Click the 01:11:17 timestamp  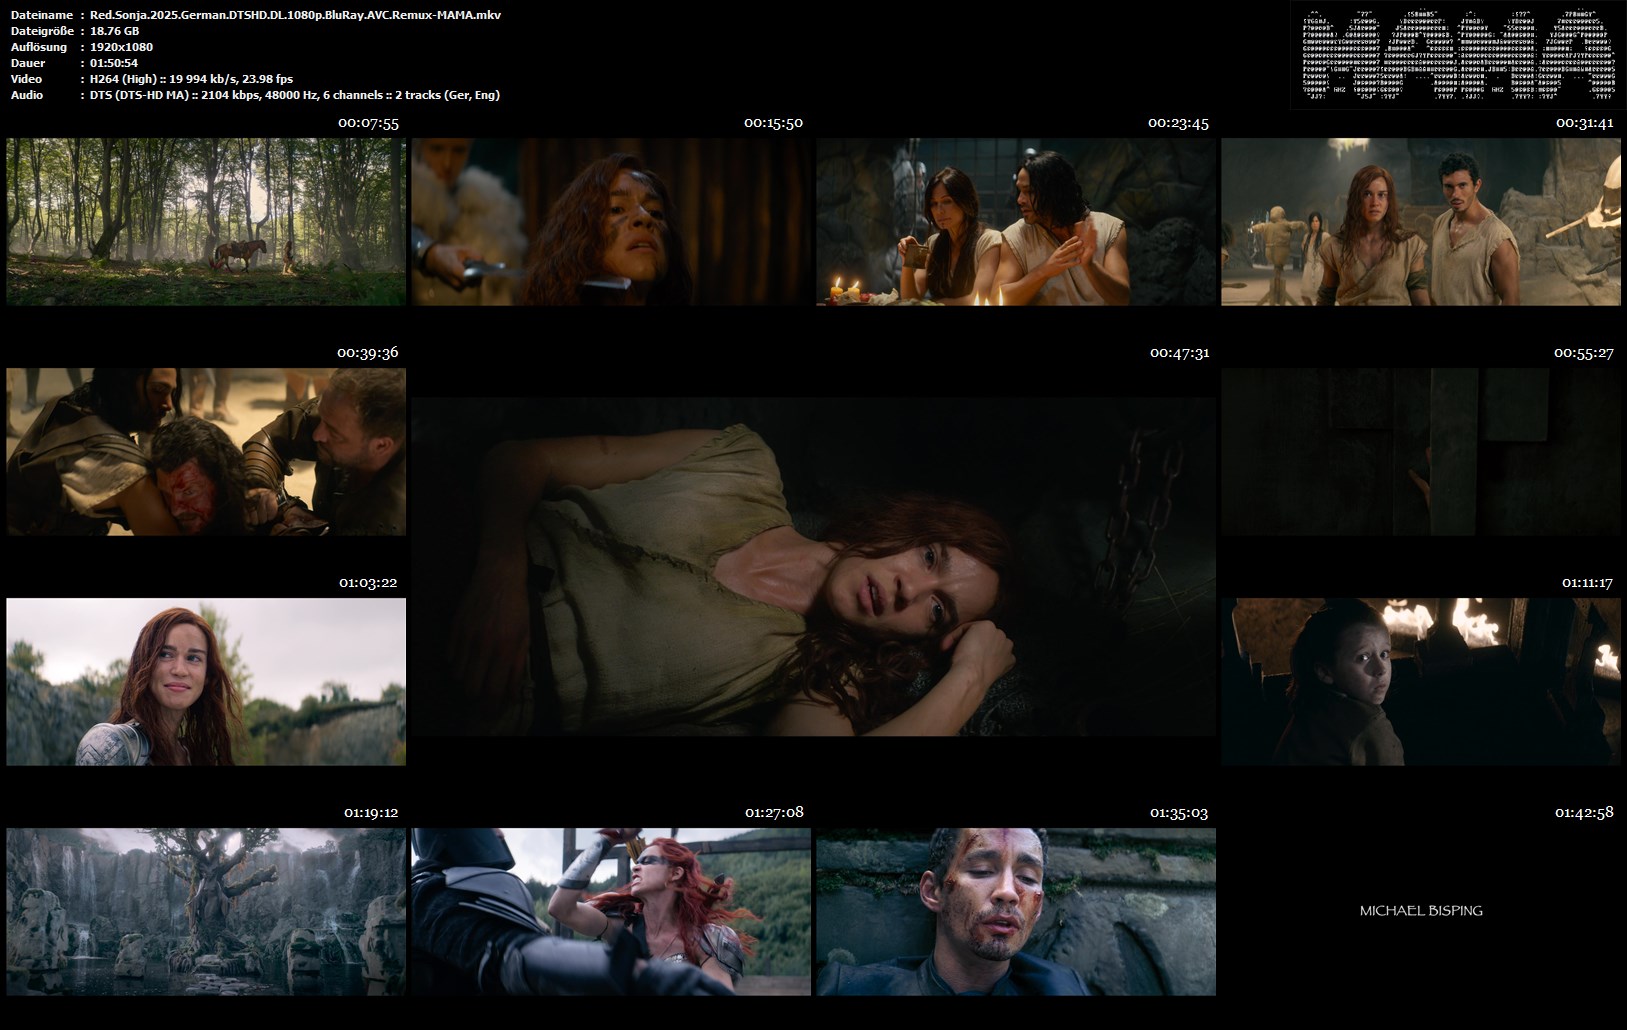tap(1587, 583)
